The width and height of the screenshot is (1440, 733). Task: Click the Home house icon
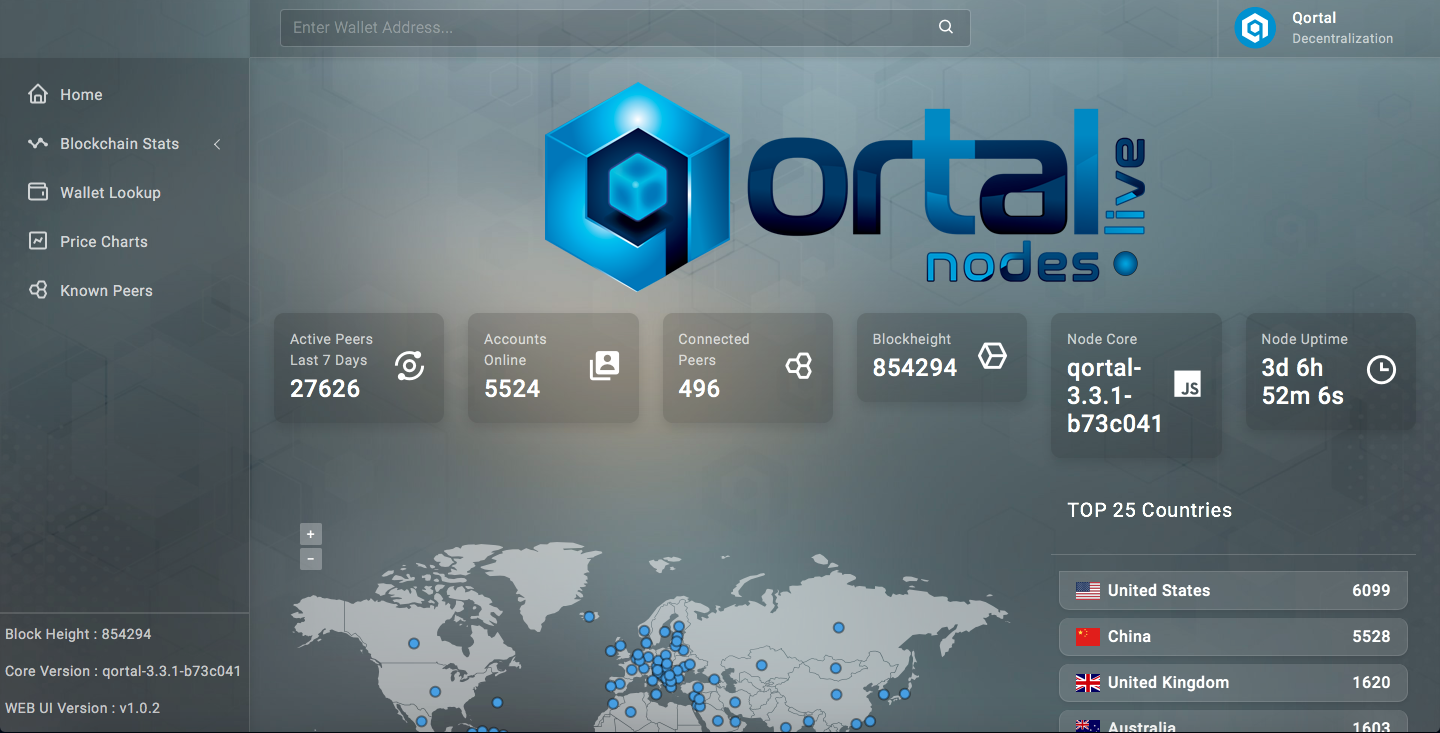(38, 94)
